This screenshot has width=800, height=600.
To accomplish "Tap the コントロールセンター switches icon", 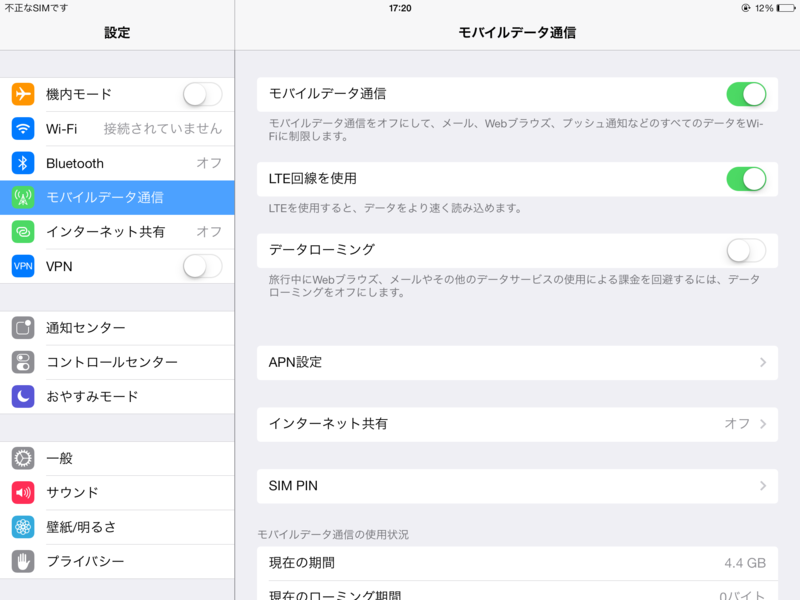I will [x=23, y=362].
